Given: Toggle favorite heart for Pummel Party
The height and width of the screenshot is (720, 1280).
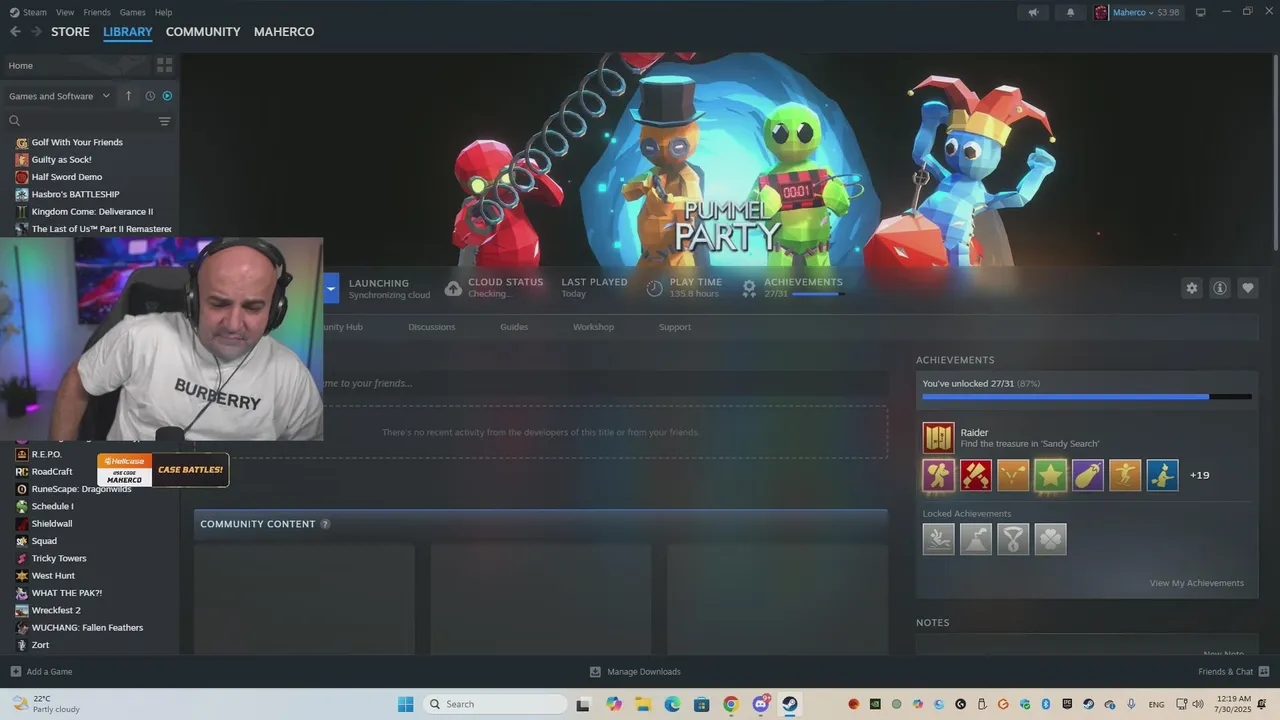Looking at the screenshot, I should click(x=1247, y=288).
